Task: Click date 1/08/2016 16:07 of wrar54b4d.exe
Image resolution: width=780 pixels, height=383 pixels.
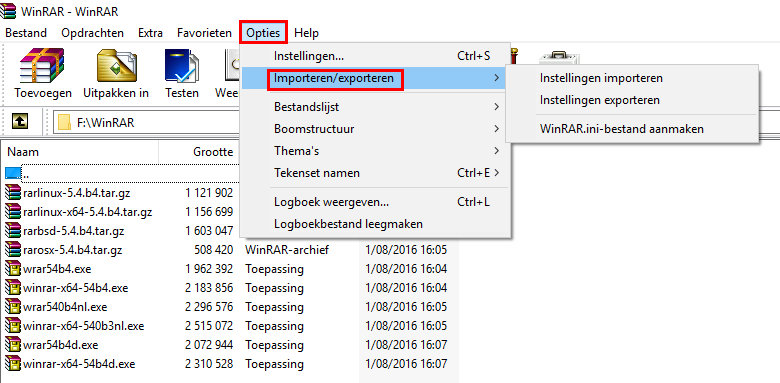Action: 406,345
